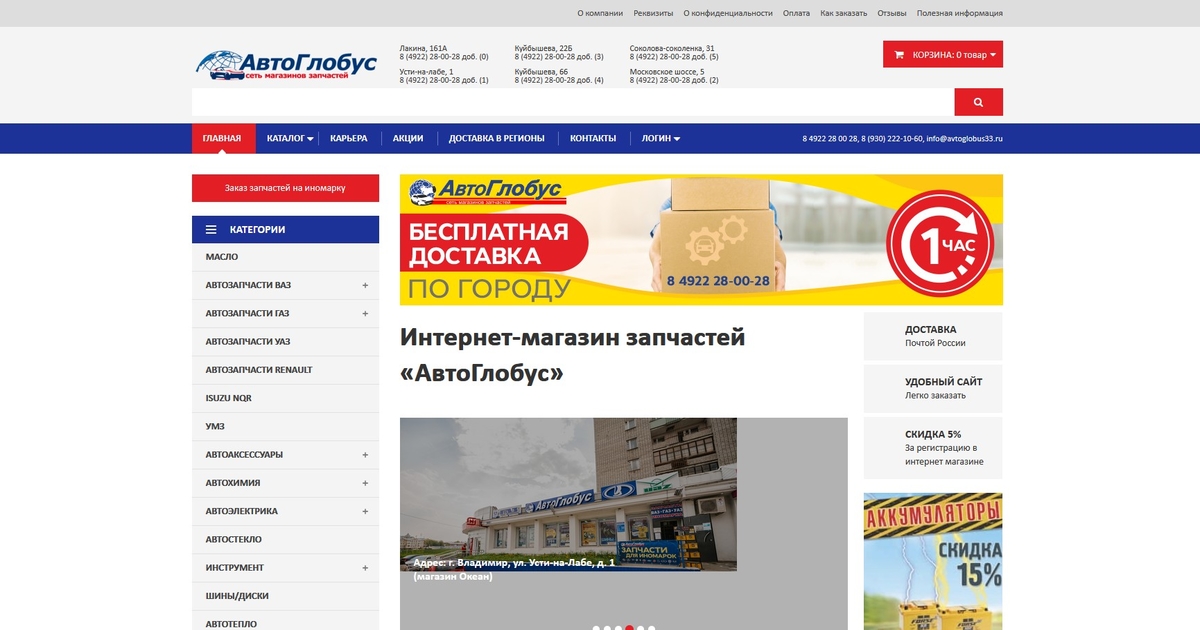The width and height of the screenshot is (1200, 630).
Task: Click the УДОБНЫЙ САЙТ info box
Action: [x=933, y=388]
